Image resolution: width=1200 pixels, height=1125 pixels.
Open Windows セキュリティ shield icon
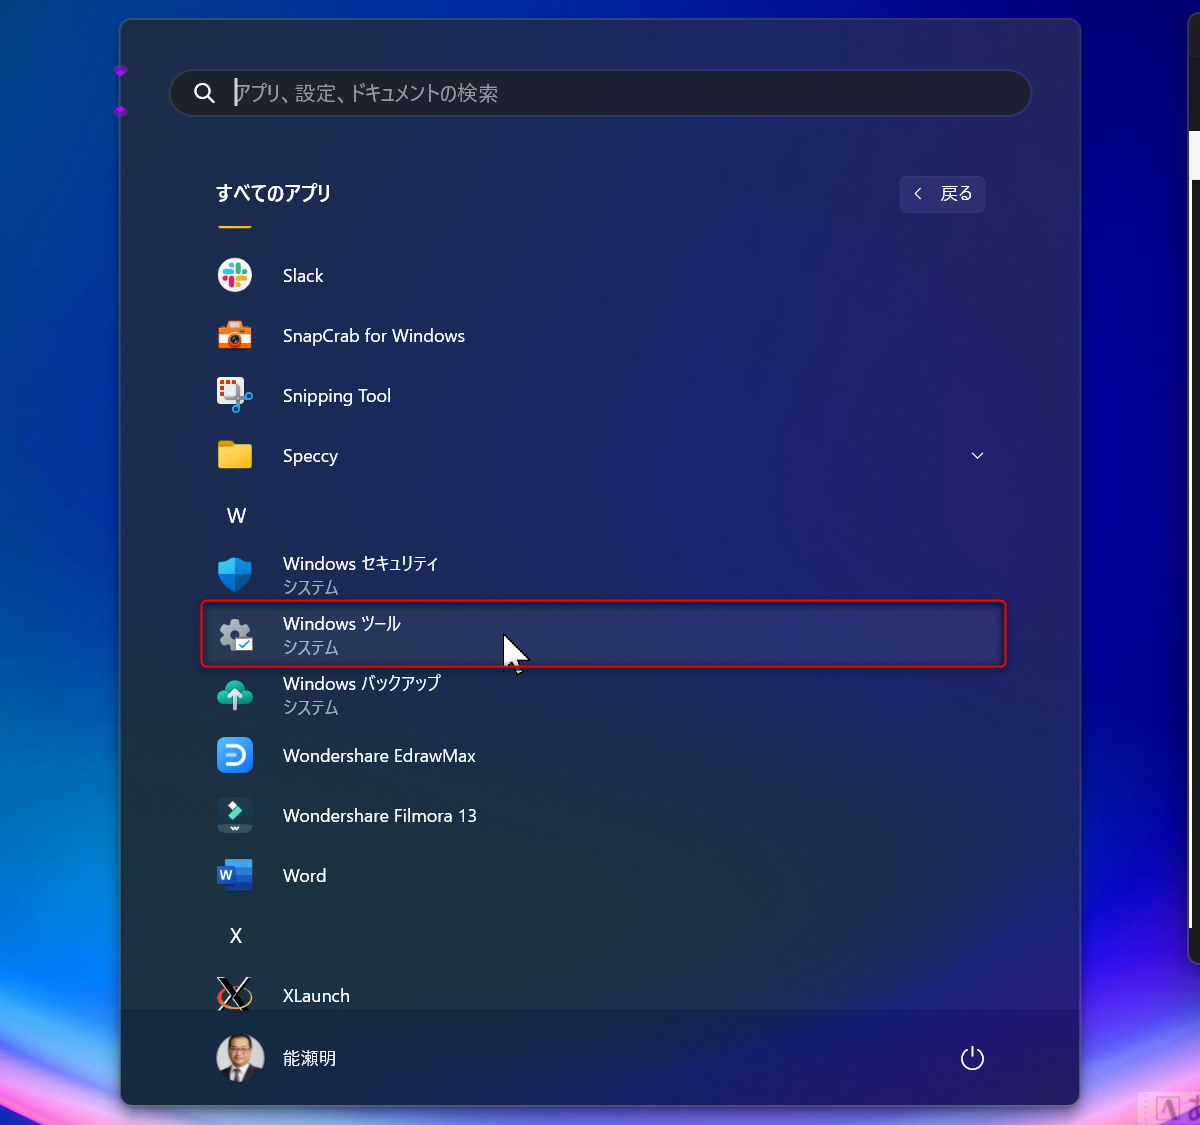point(235,574)
